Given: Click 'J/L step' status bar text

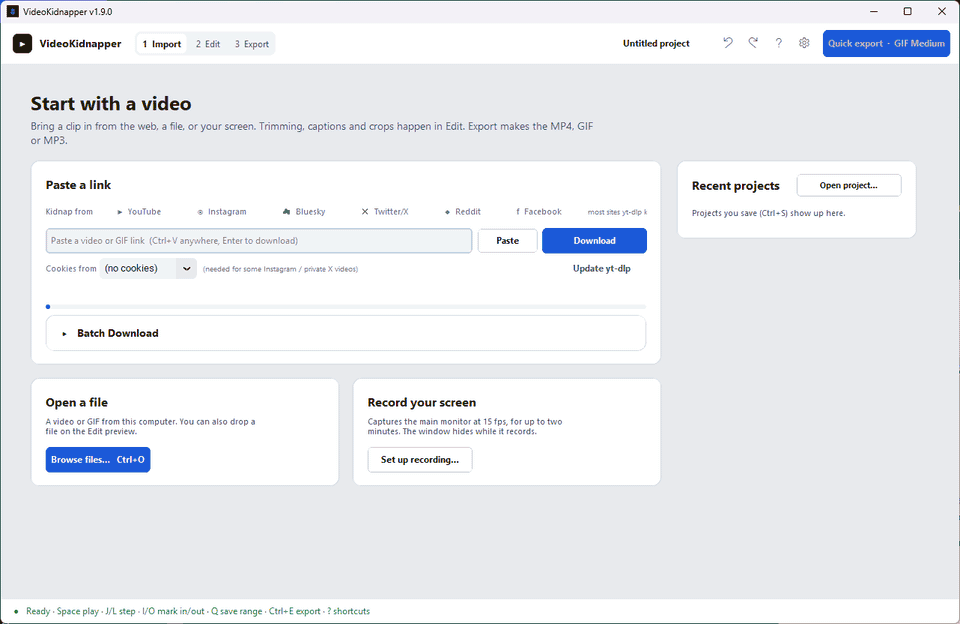Looking at the screenshot, I should tap(120, 611).
